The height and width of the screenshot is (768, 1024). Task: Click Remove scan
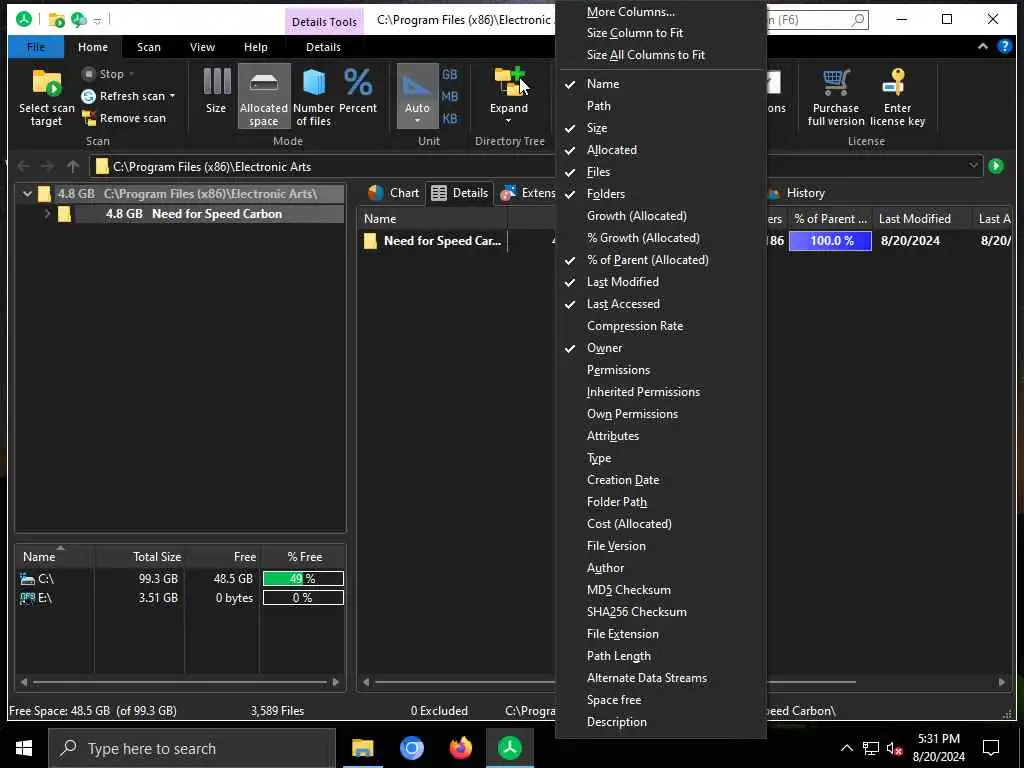pos(124,118)
